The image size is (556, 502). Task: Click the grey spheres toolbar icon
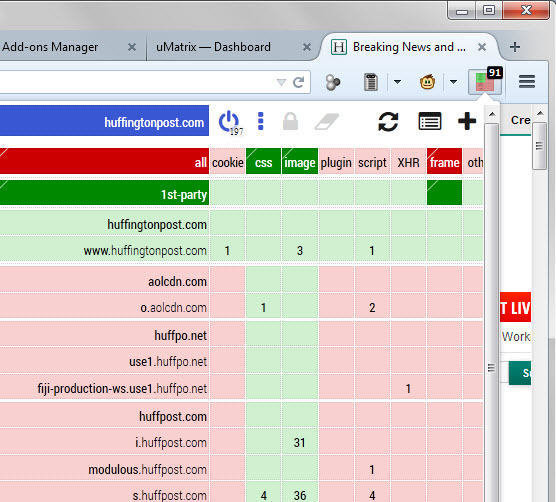click(333, 83)
